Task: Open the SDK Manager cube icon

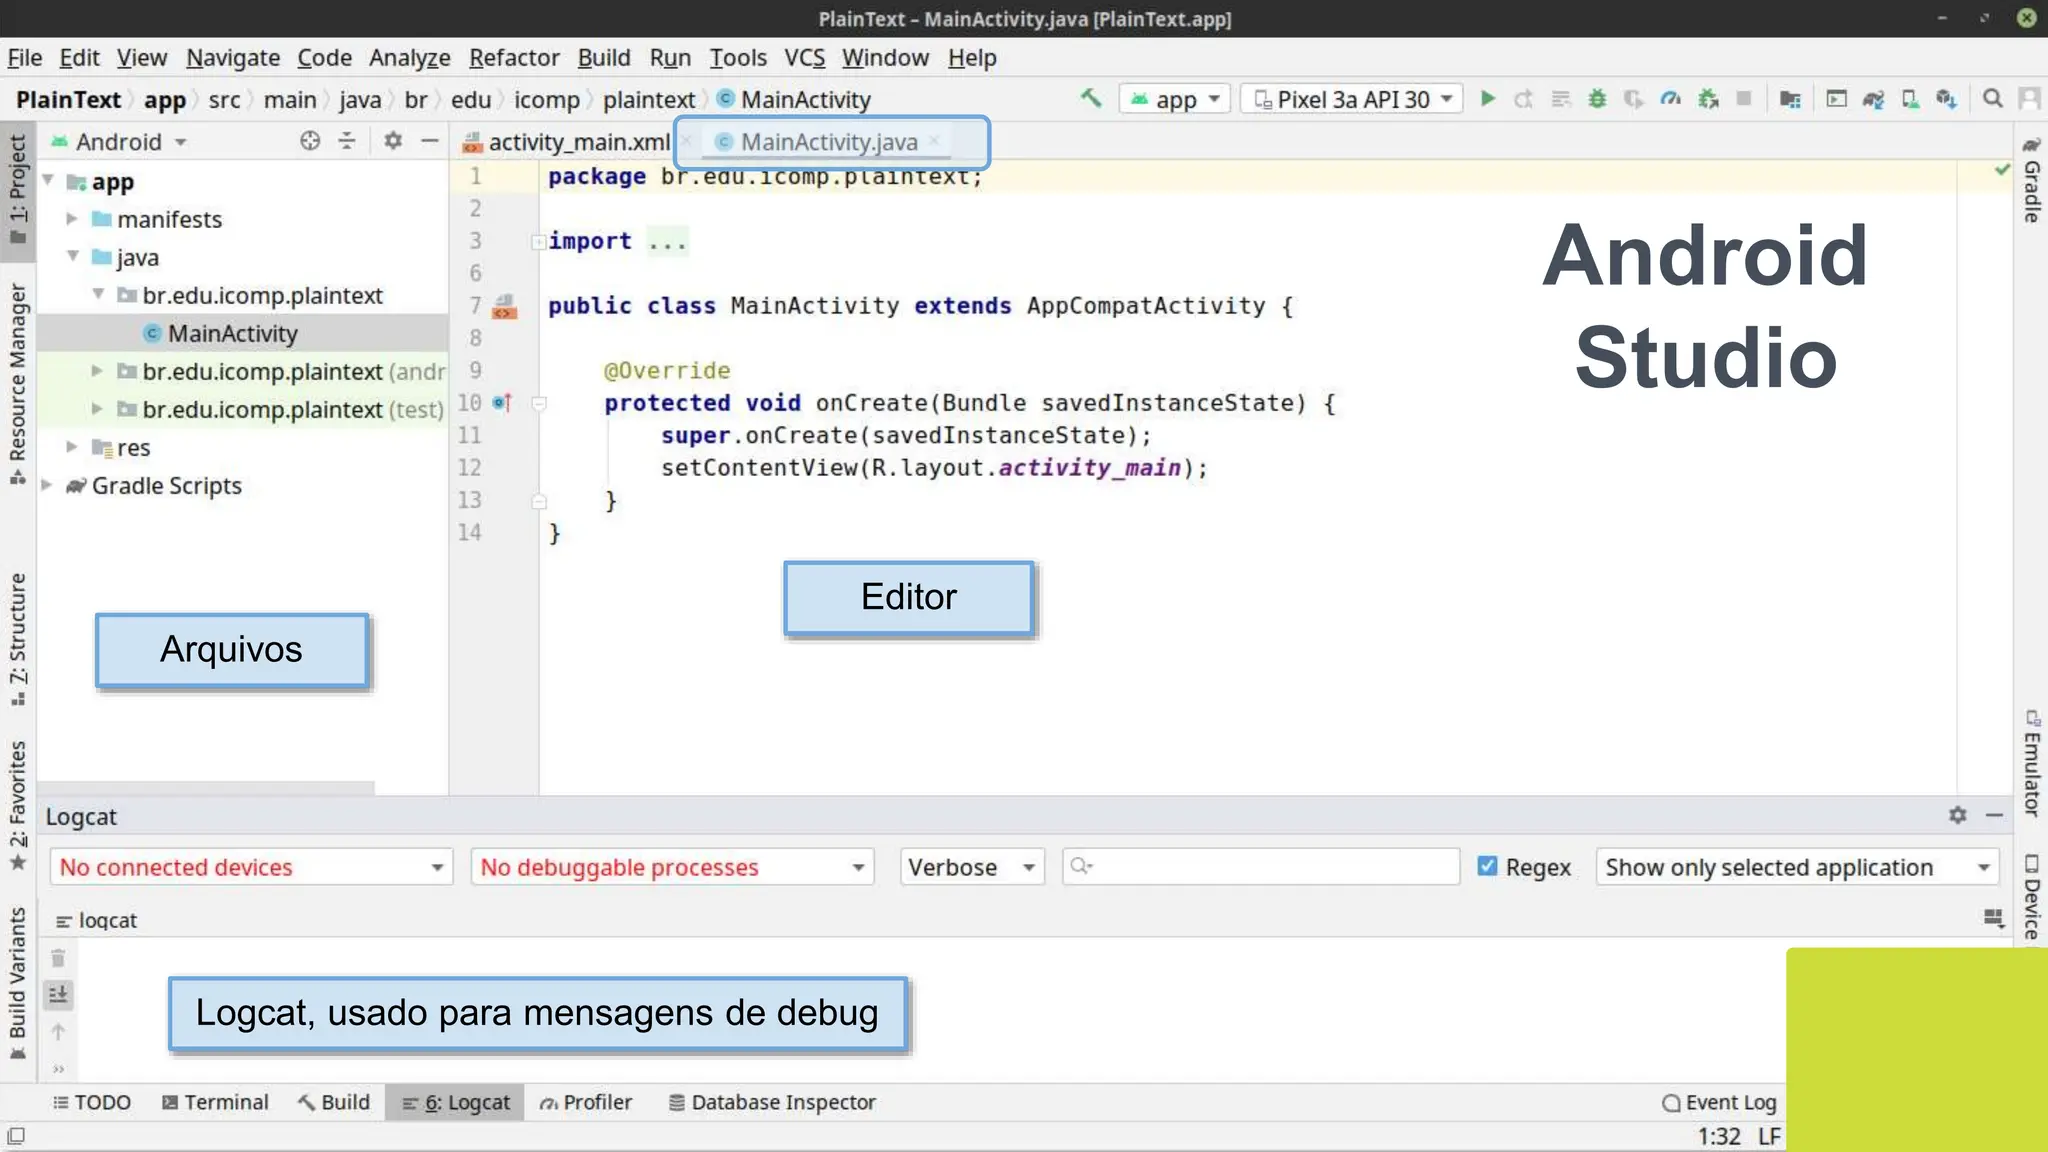Action: (1946, 98)
